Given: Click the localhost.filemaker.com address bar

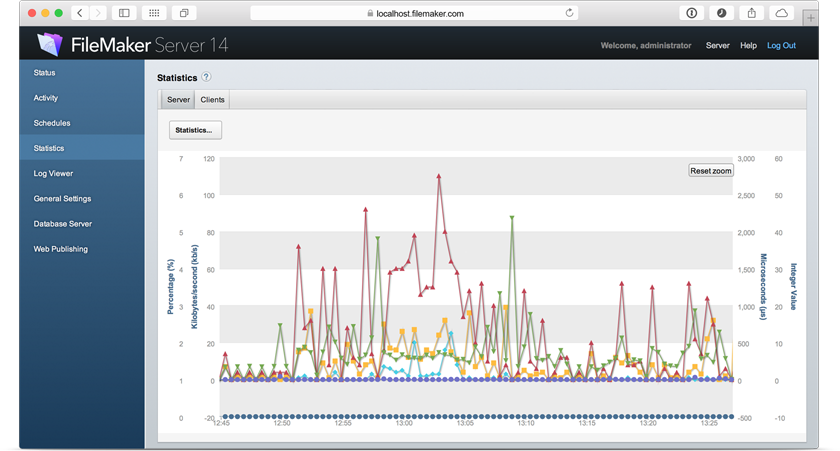Looking at the screenshot, I should coord(415,13).
